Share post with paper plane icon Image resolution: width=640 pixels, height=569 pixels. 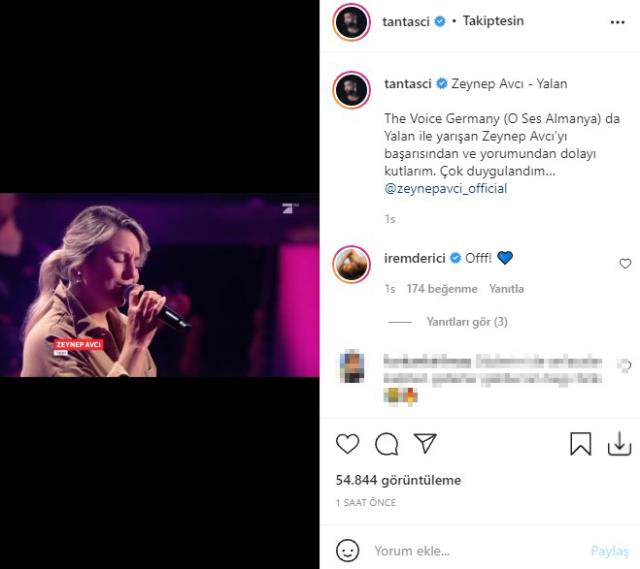pos(425,444)
